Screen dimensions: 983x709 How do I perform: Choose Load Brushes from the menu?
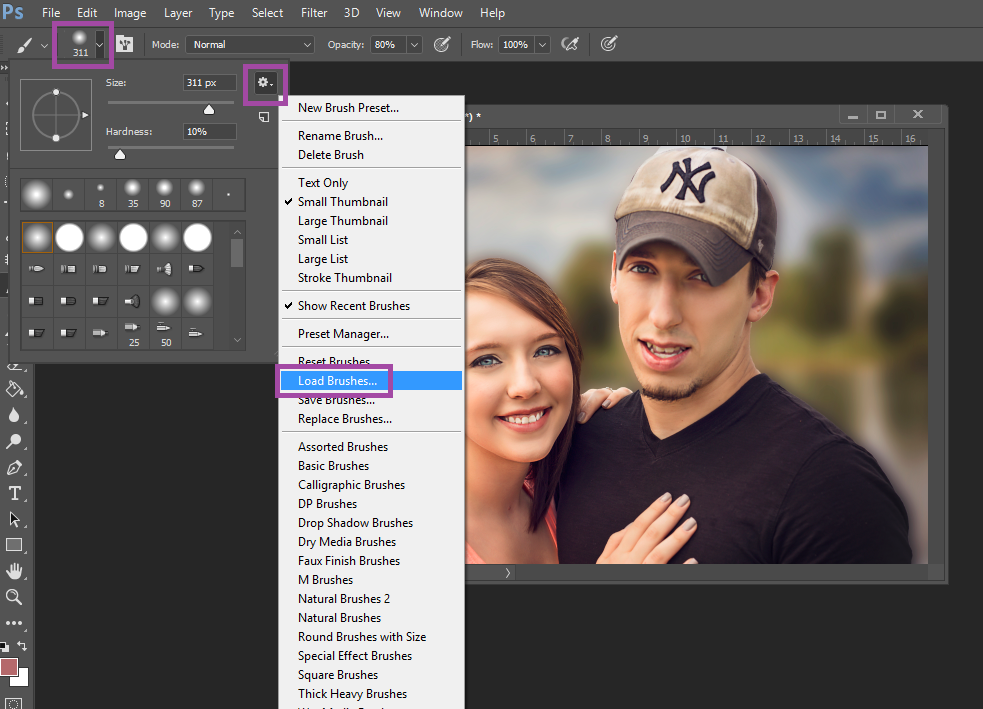[x=337, y=381]
